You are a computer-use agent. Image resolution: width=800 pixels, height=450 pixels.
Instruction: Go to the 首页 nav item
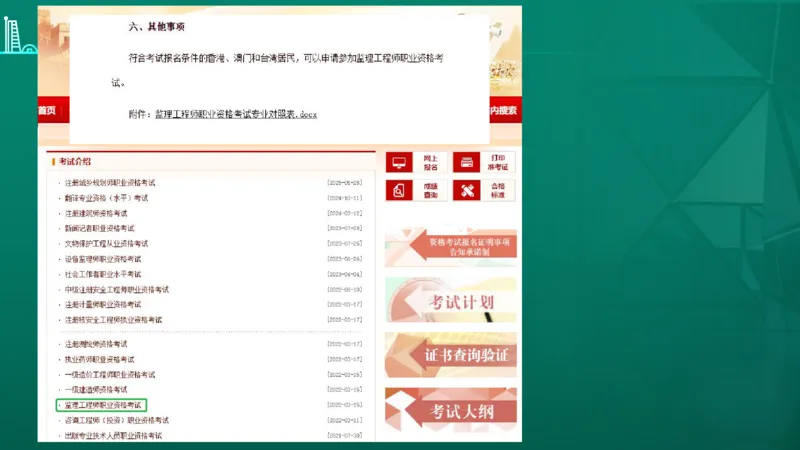pyautogui.click(x=47, y=110)
